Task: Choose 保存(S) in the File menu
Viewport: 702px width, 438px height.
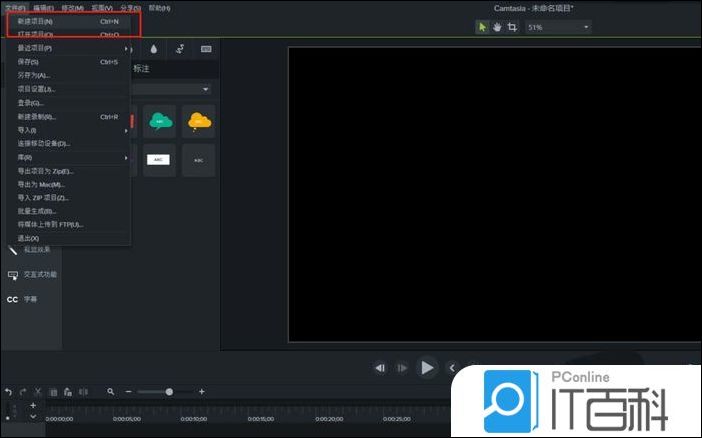Action: 68,62
